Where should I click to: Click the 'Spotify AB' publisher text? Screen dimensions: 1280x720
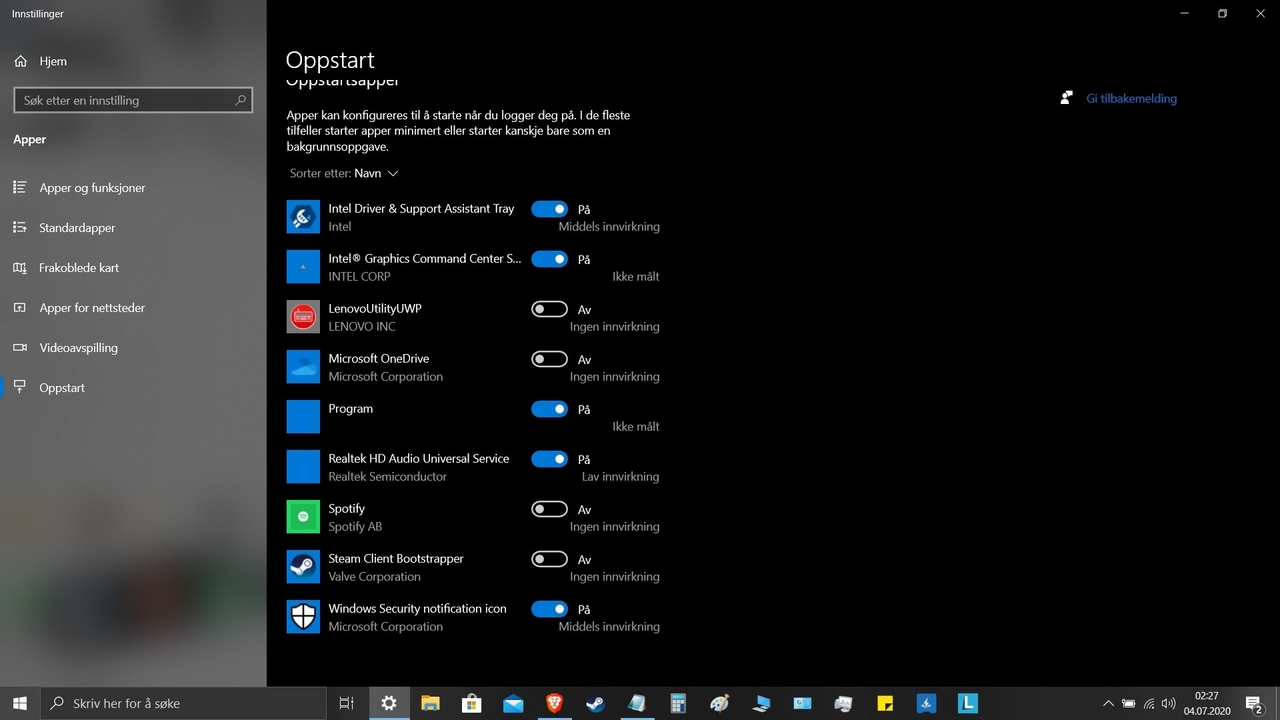point(355,527)
